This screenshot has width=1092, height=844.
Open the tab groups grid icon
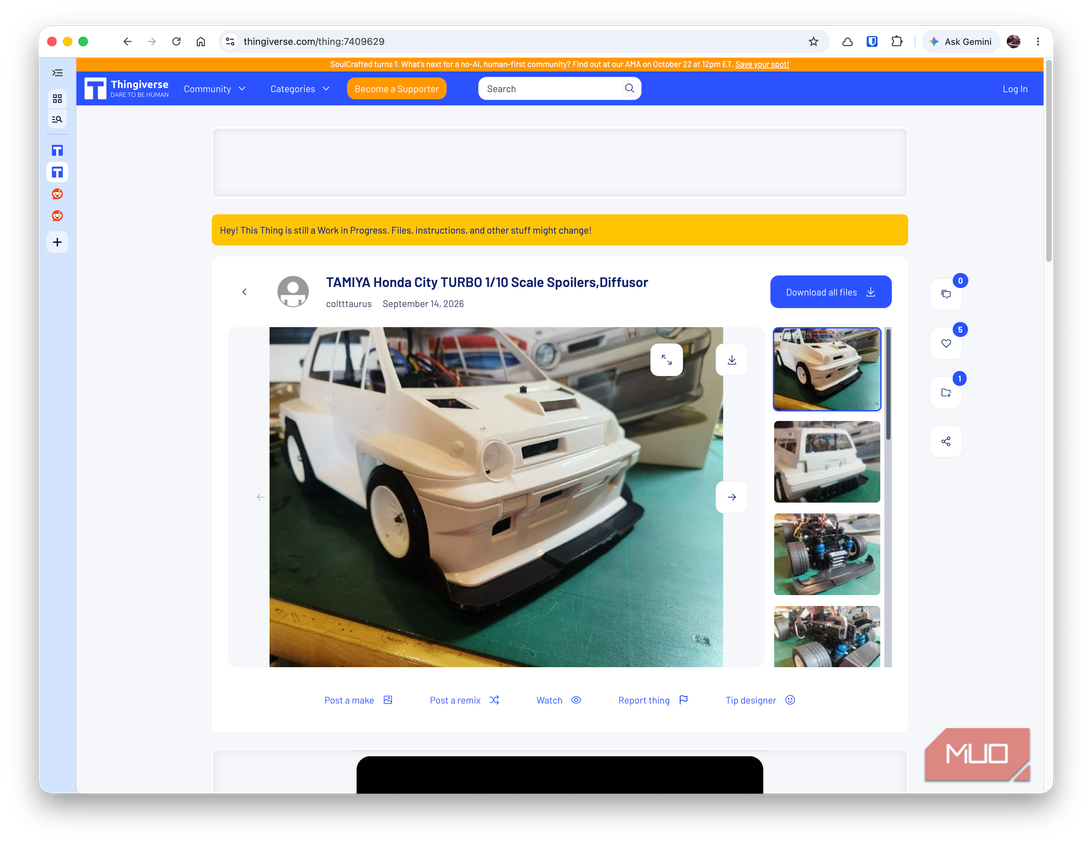(x=57, y=98)
